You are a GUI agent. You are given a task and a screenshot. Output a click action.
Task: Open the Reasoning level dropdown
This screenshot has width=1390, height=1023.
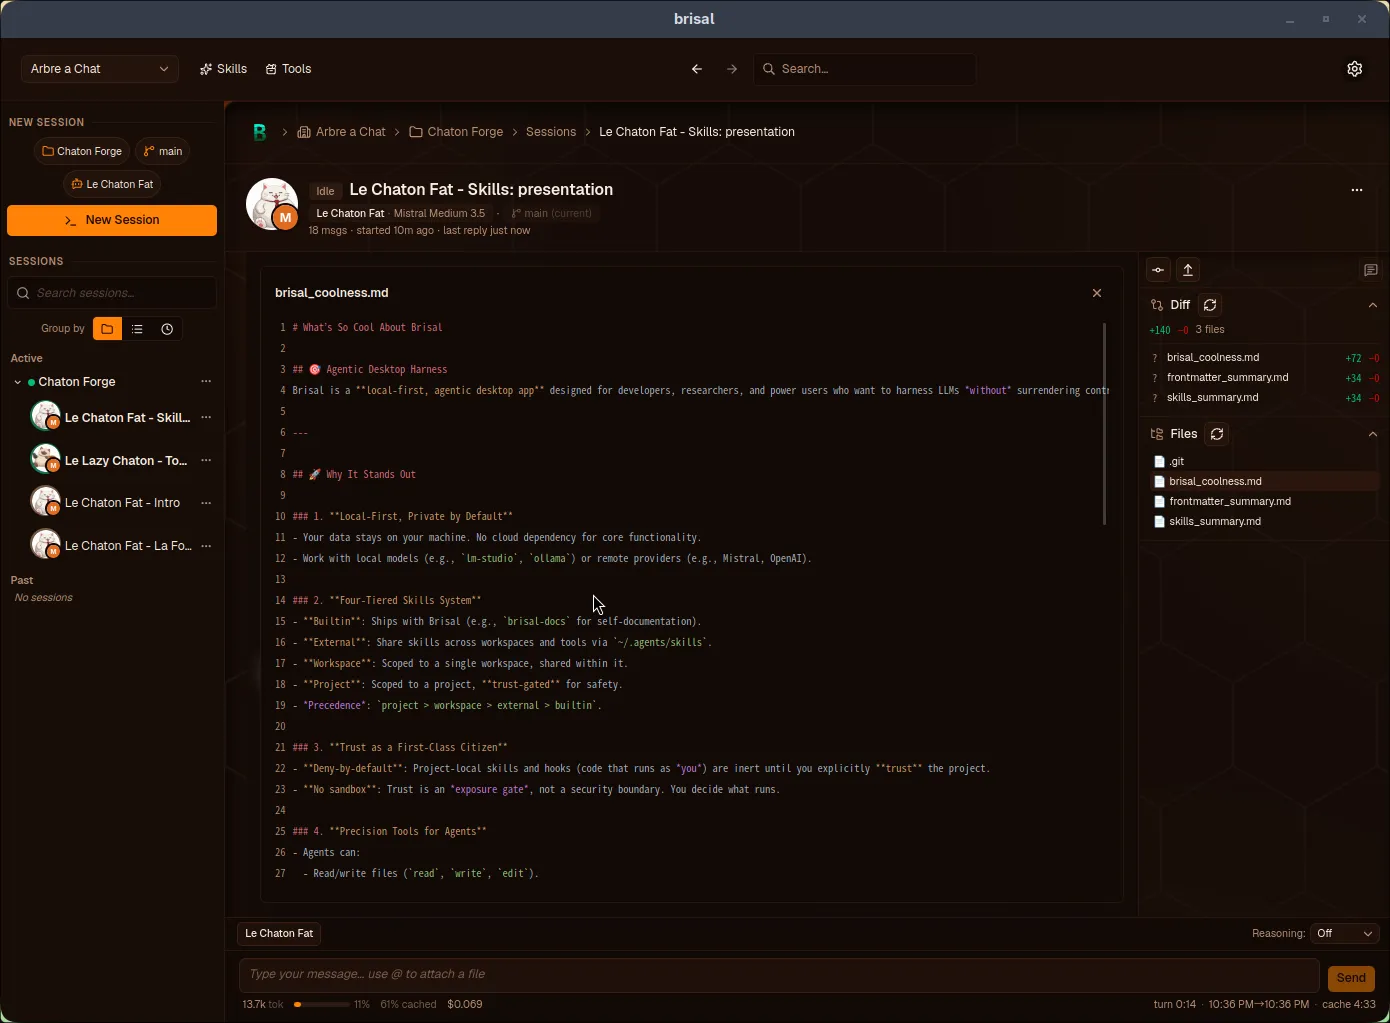coord(1345,933)
